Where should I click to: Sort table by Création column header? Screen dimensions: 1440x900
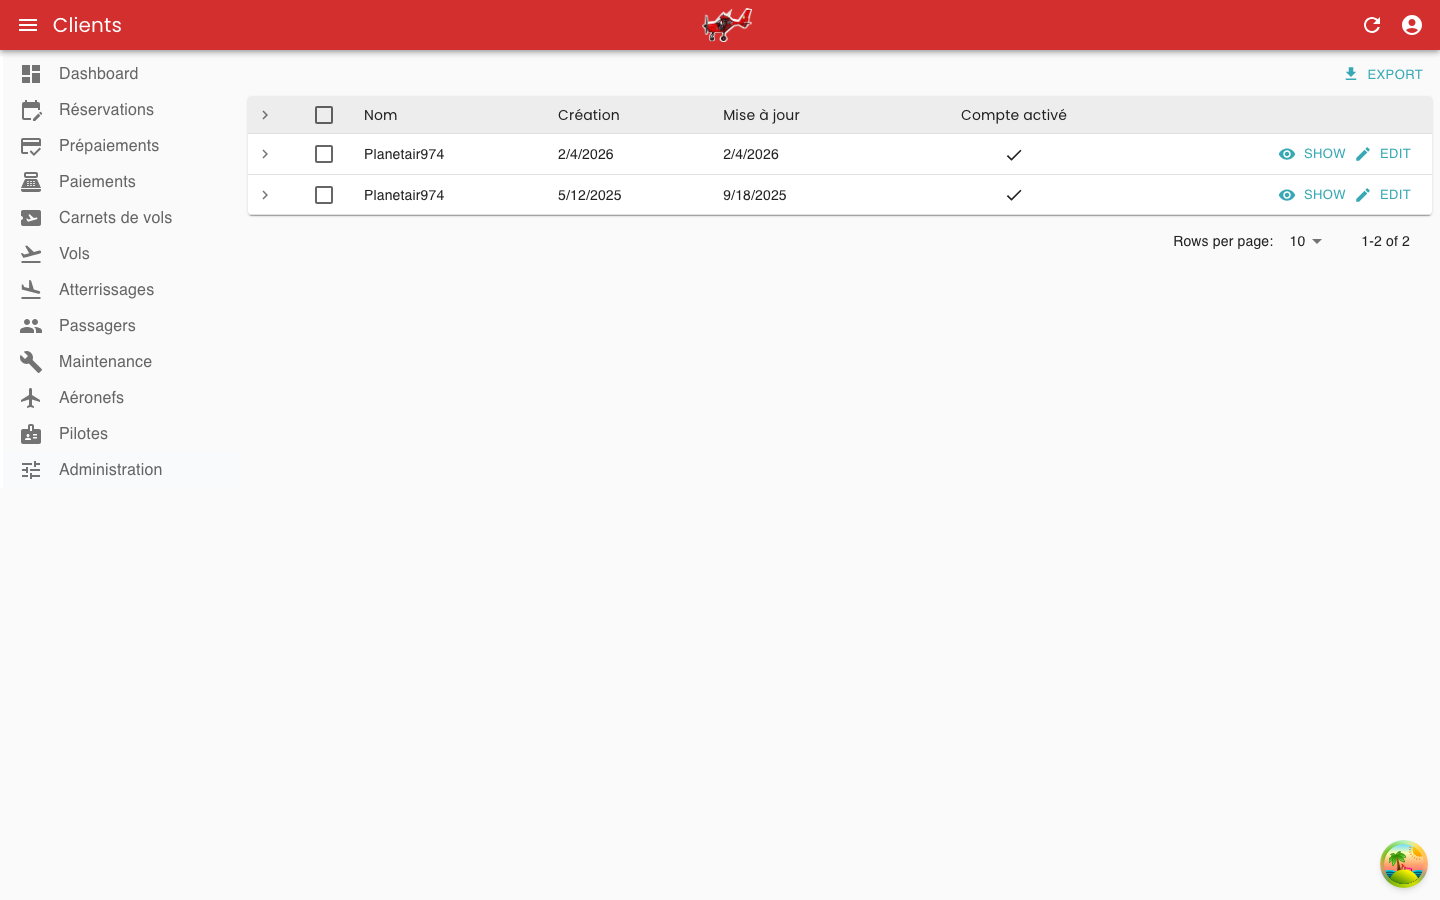point(588,115)
